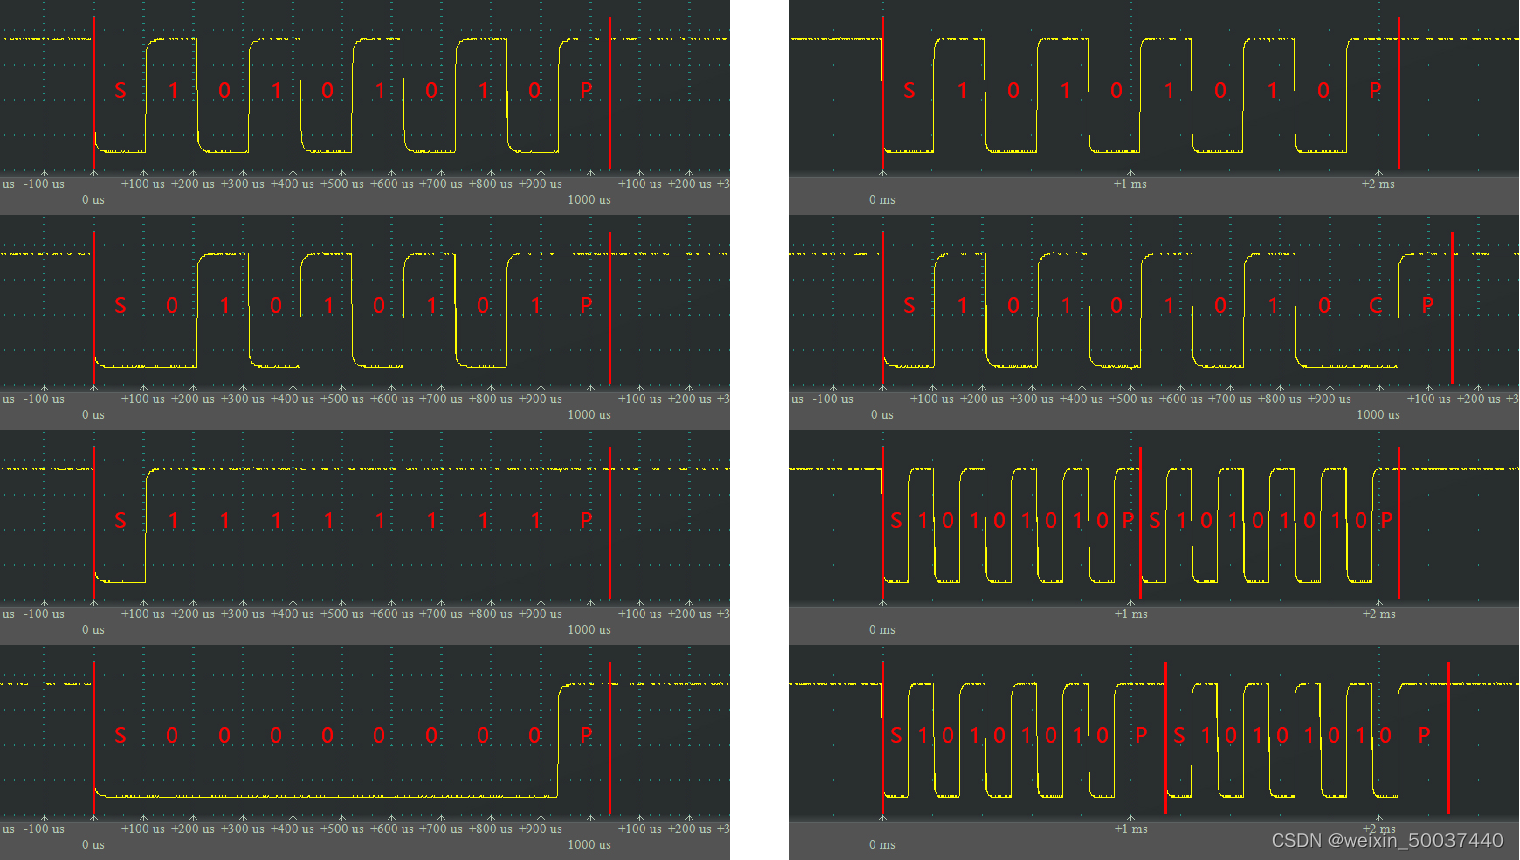Click the "P" label right after the "C" bit
The height and width of the screenshot is (860, 1520).
coord(1428,305)
